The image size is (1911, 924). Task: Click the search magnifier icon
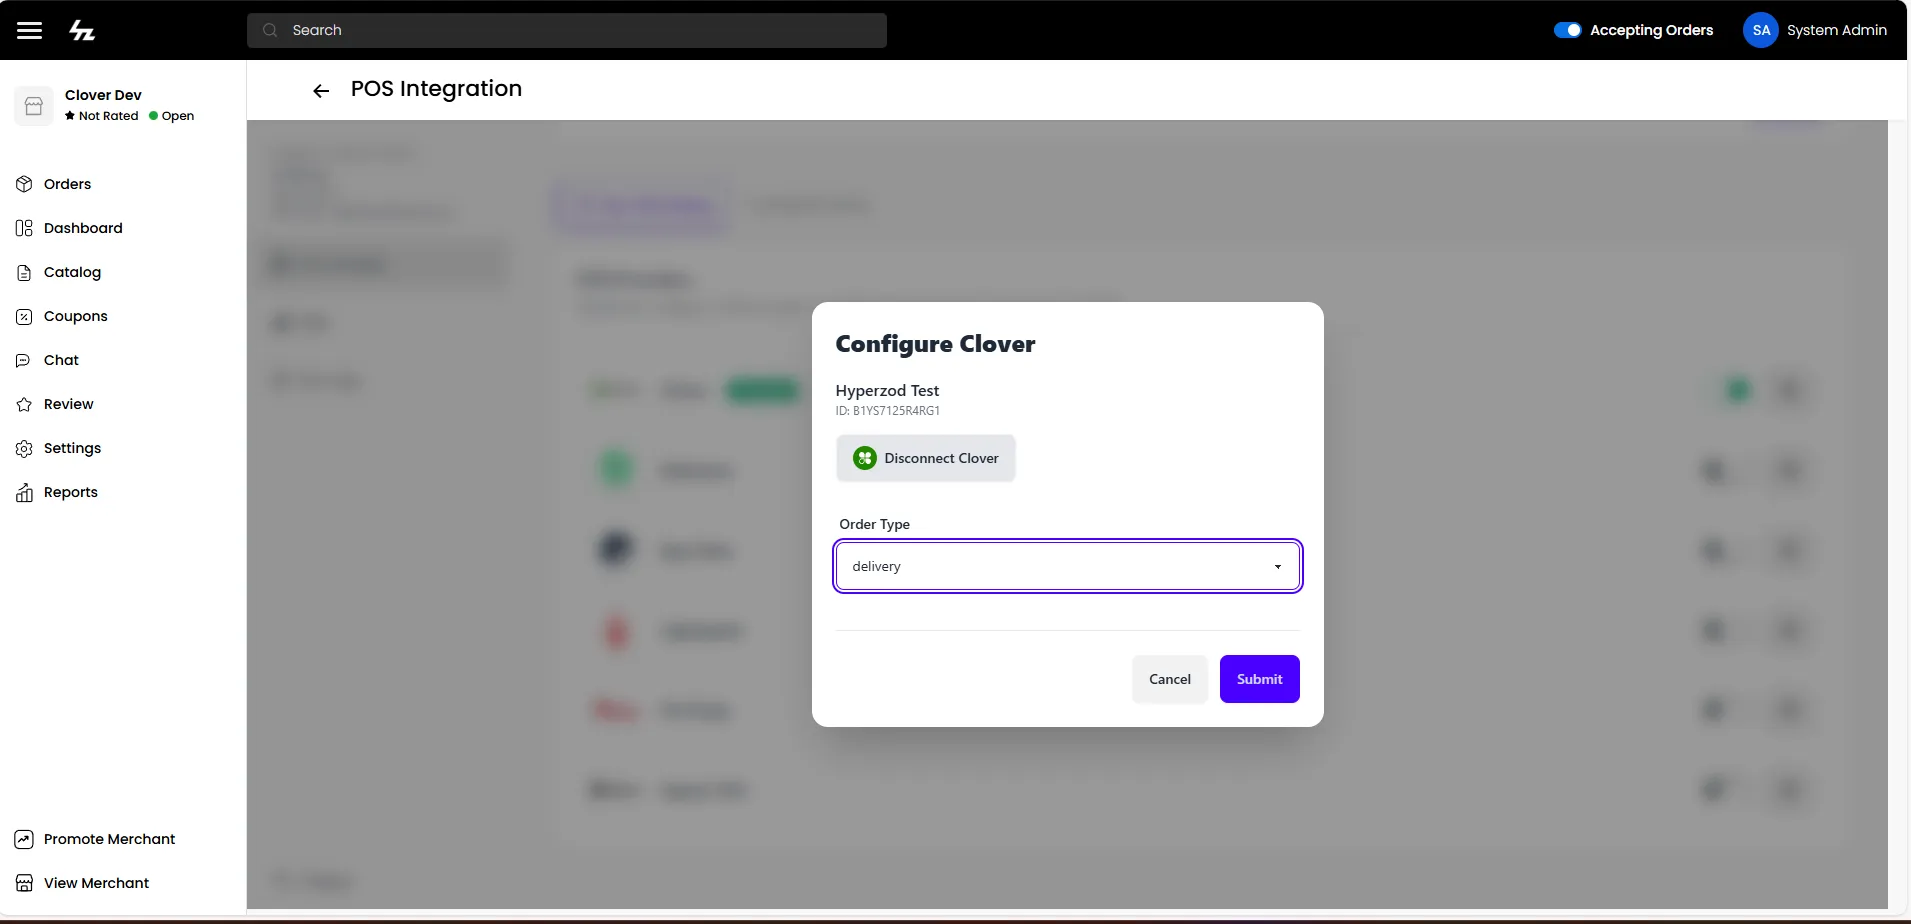pyautogui.click(x=270, y=30)
